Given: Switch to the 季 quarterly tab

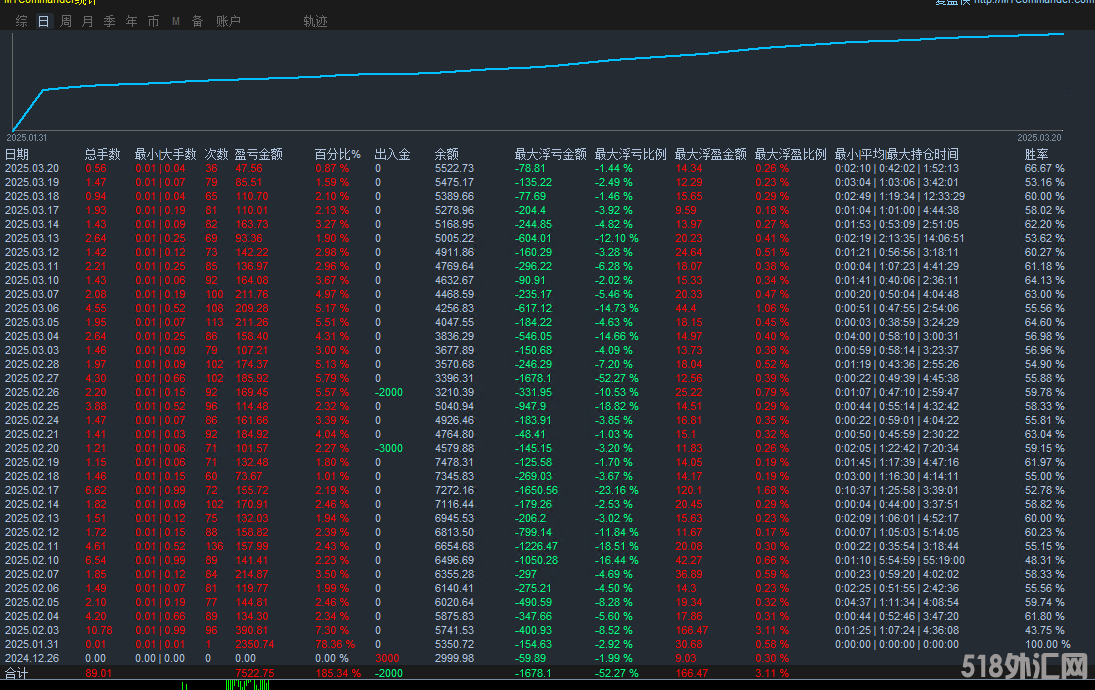Looking at the screenshot, I should click(x=110, y=21).
